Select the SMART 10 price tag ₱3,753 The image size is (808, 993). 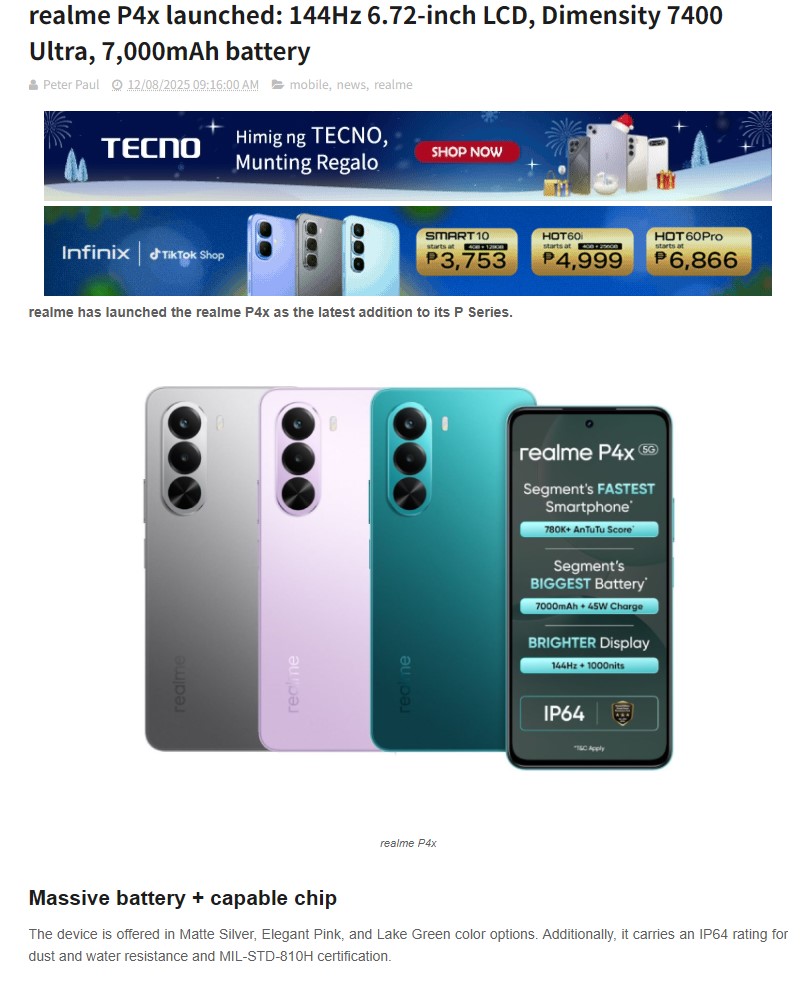467,251
